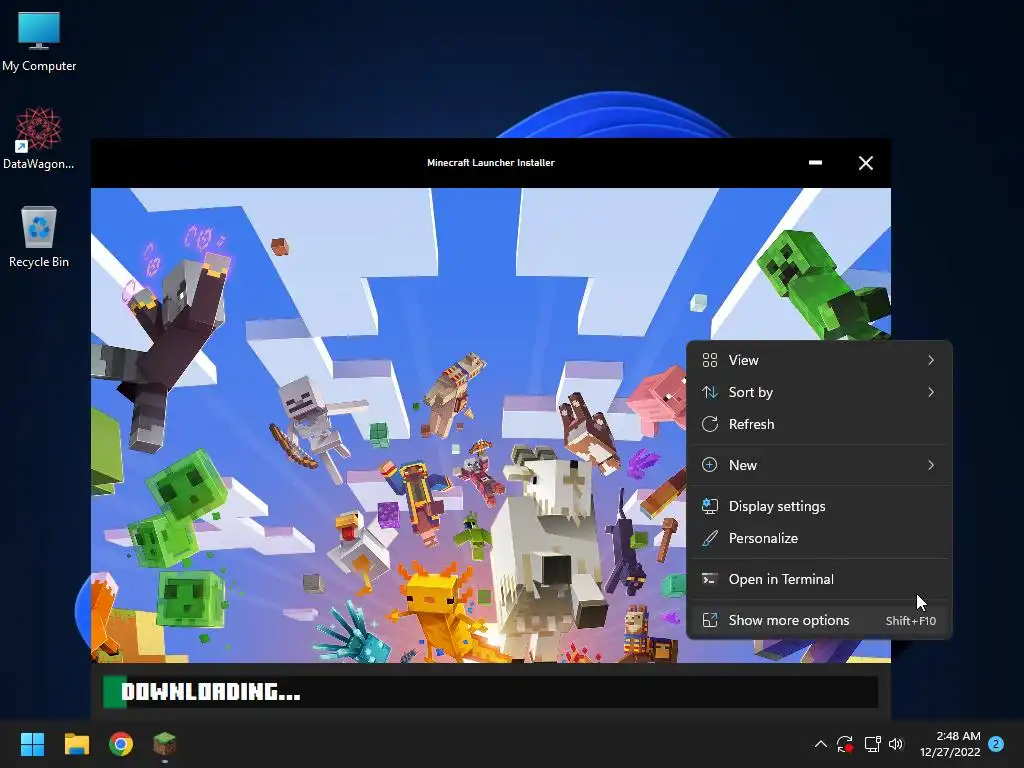This screenshot has height=768, width=1024.
Task: Click Show more options
Action: (820, 620)
